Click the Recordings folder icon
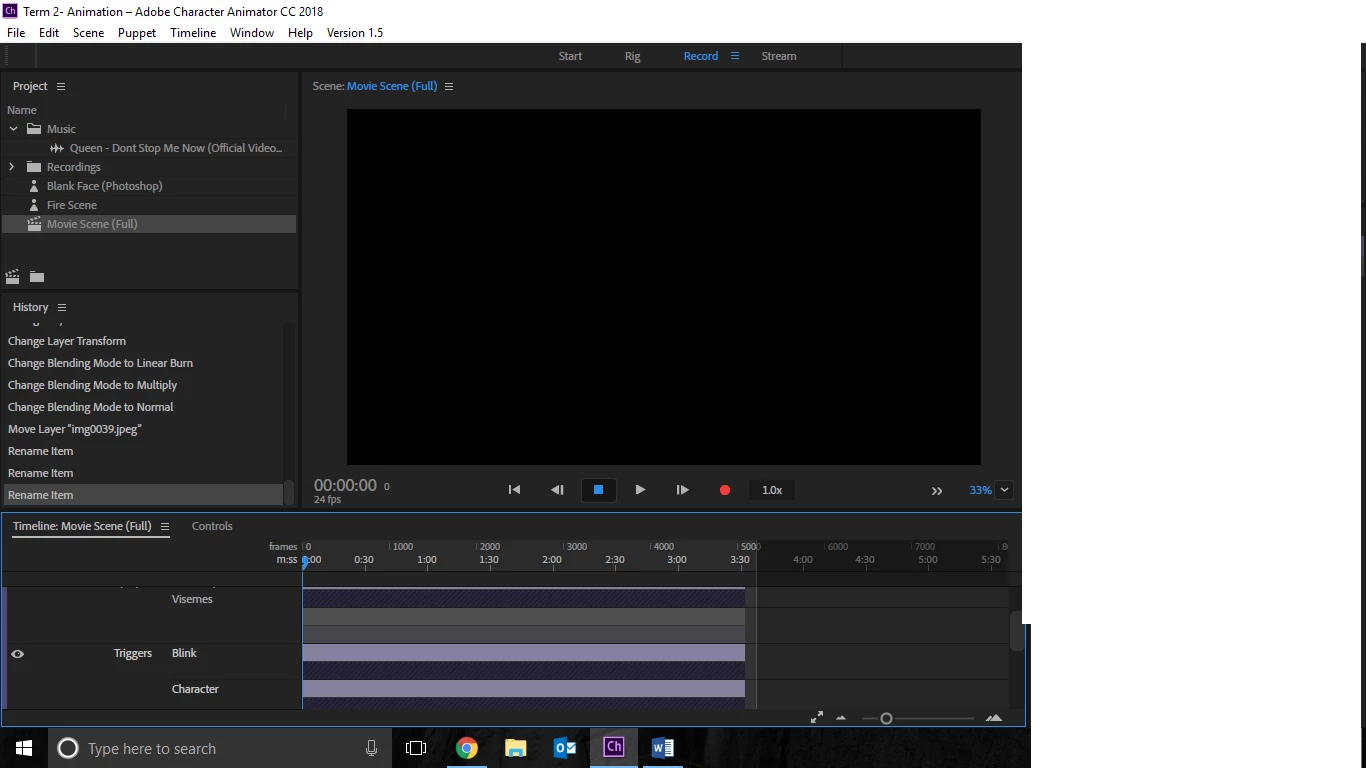This screenshot has height=768, width=1366. coord(34,167)
